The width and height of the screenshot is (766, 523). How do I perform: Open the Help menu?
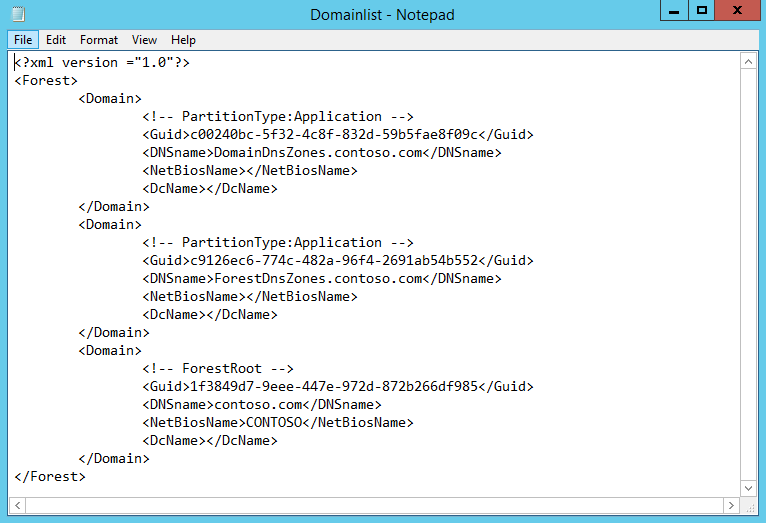point(183,40)
